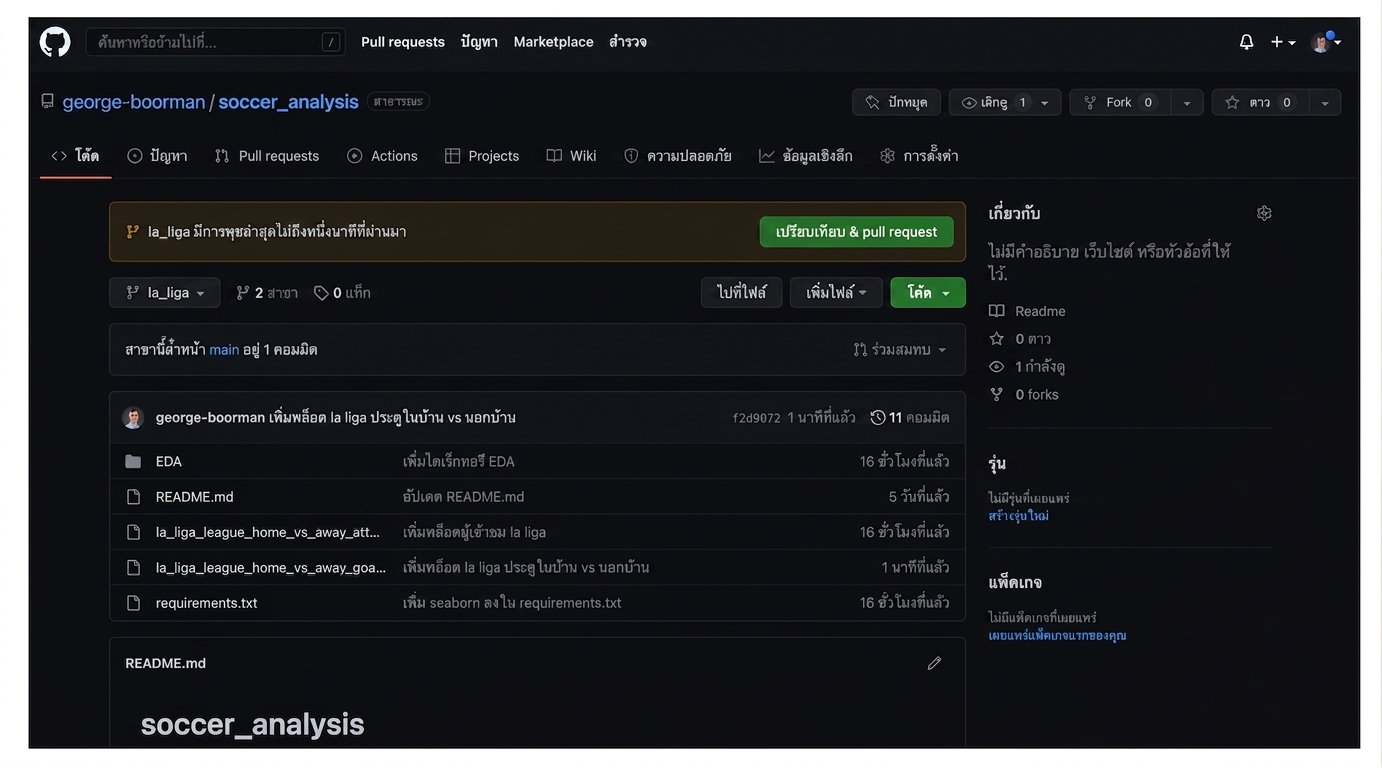
Task: Open เกี่ยวกับ settings gear icon
Action: (x=1264, y=213)
